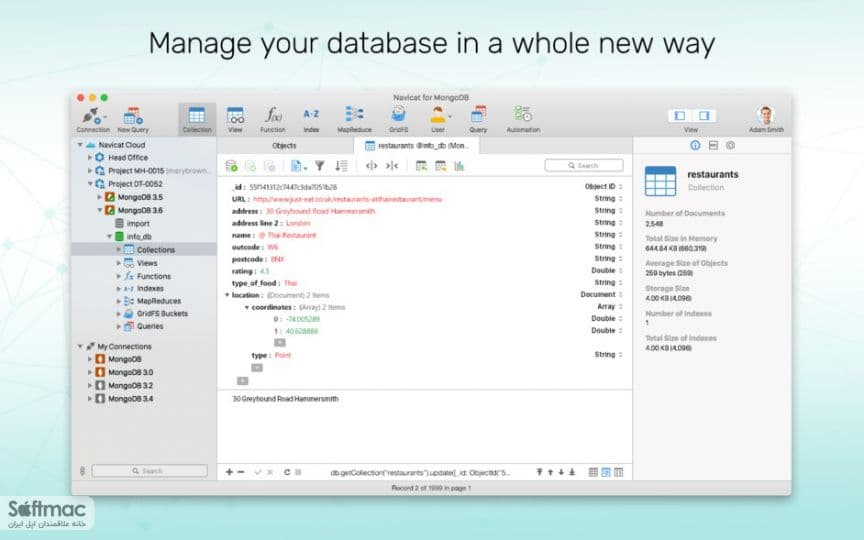Screen dimensions: 864x540
Task: Open the Connection tool in toolbar
Action: (x=93, y=120)
